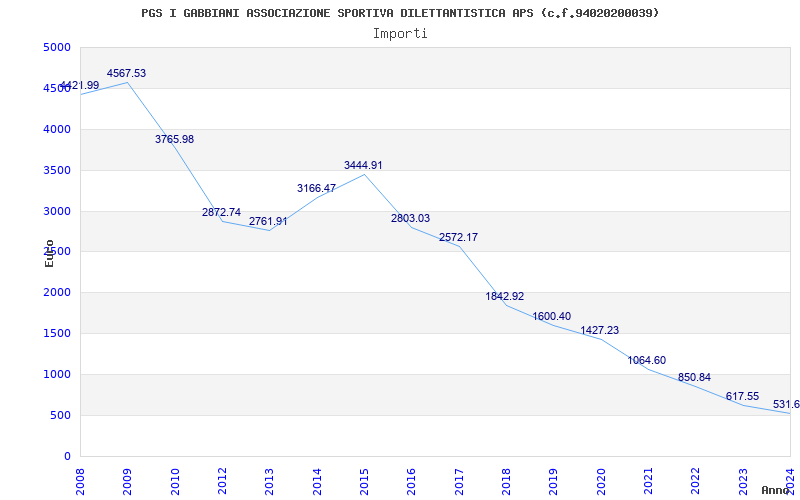Click the 1500 y-axis label
The image size is (800, 500).
[57, 334]
